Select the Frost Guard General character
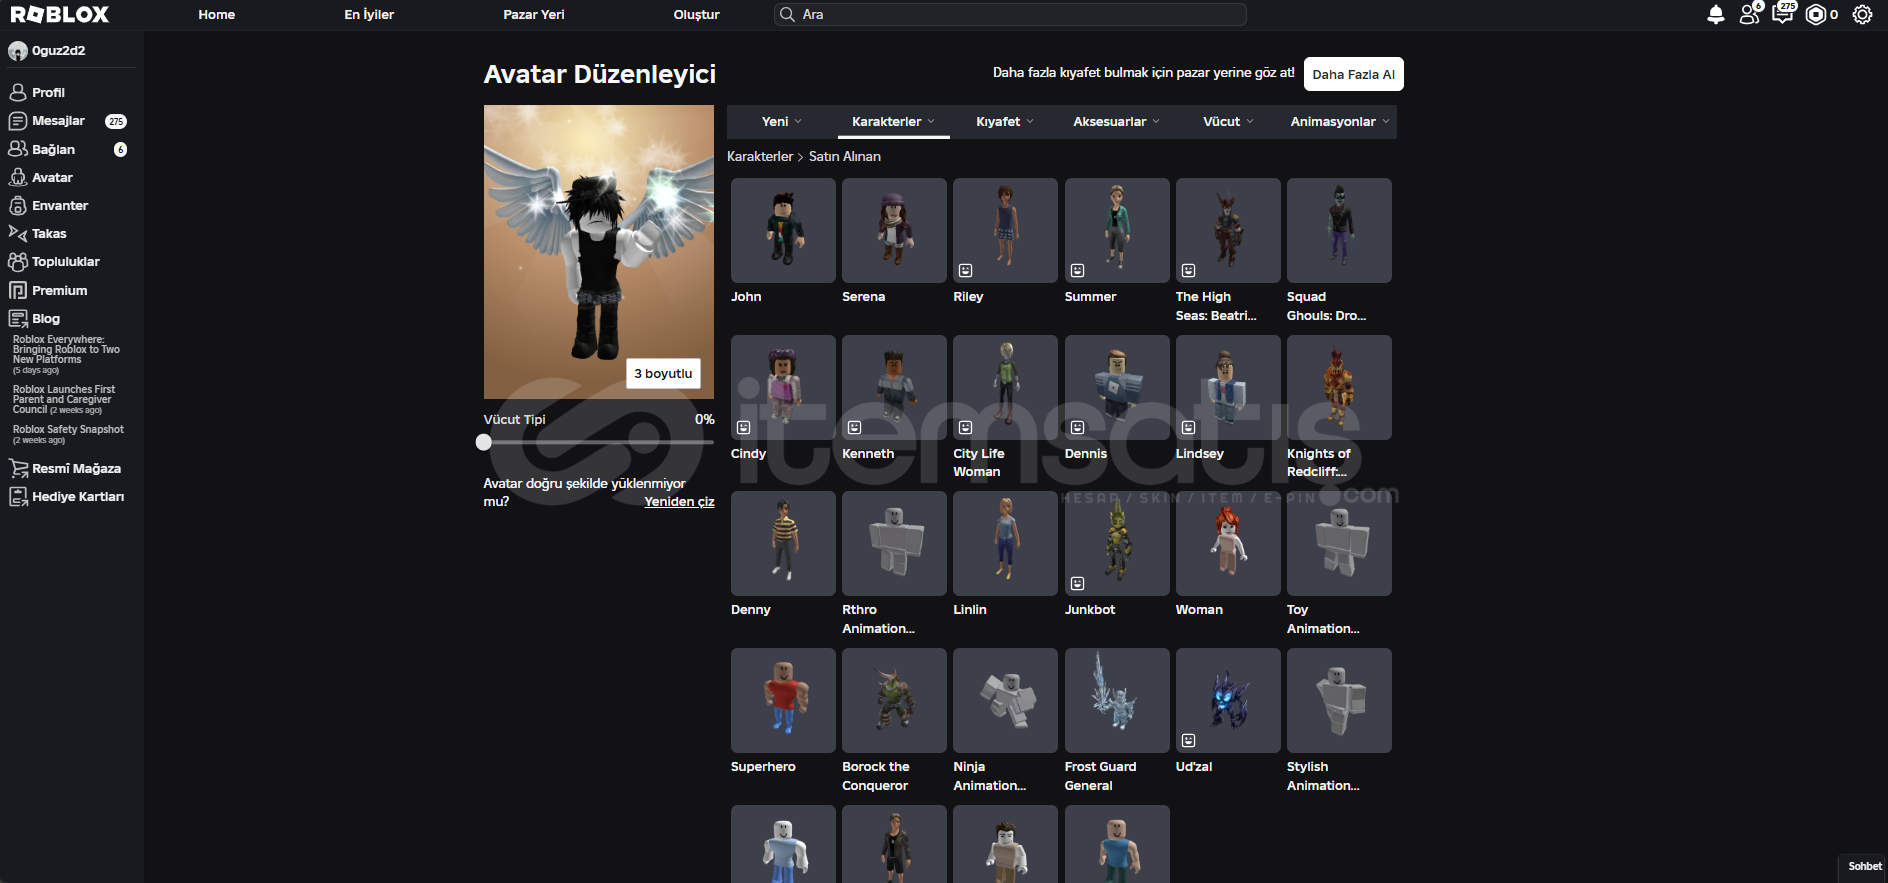Viewport: 1888px width, 883px height. click(x=1116, y=700)
